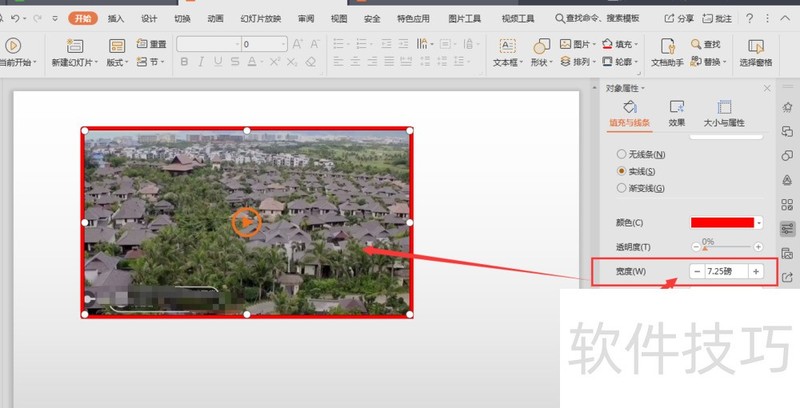Click the Text Box (文本框) icon

point(507,46)
